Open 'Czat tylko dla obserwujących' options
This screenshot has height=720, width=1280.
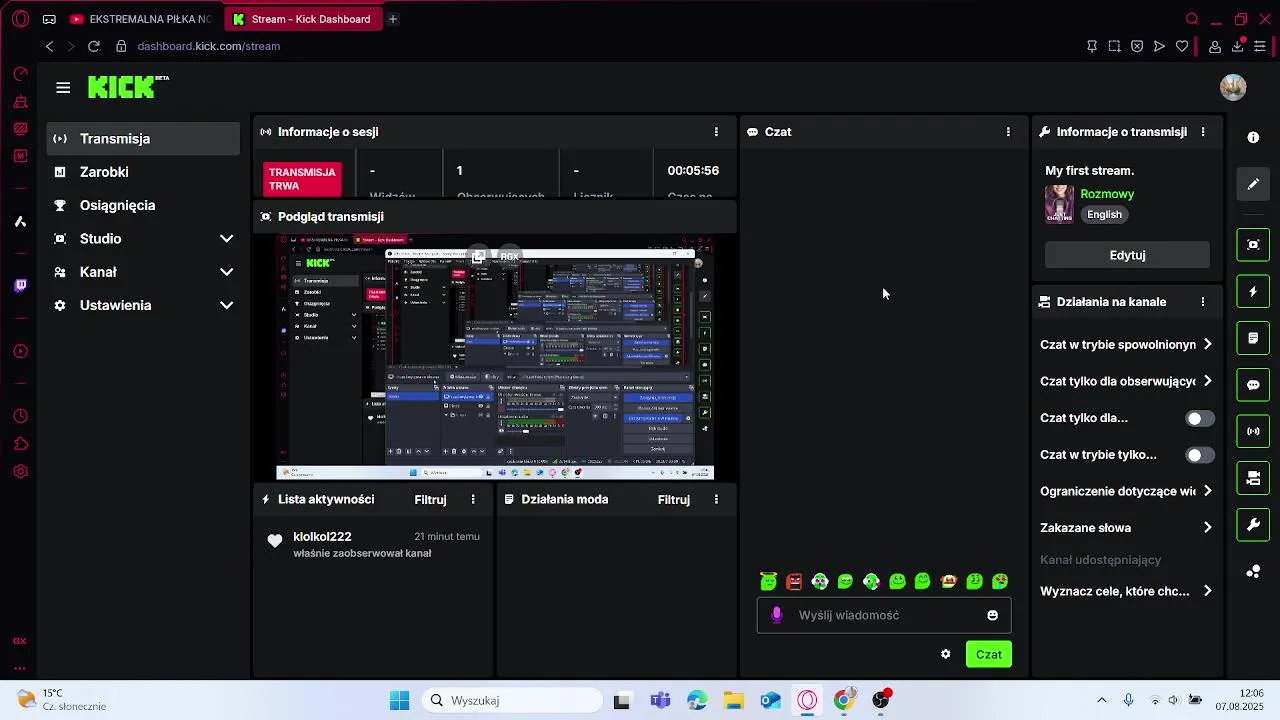1127,381
